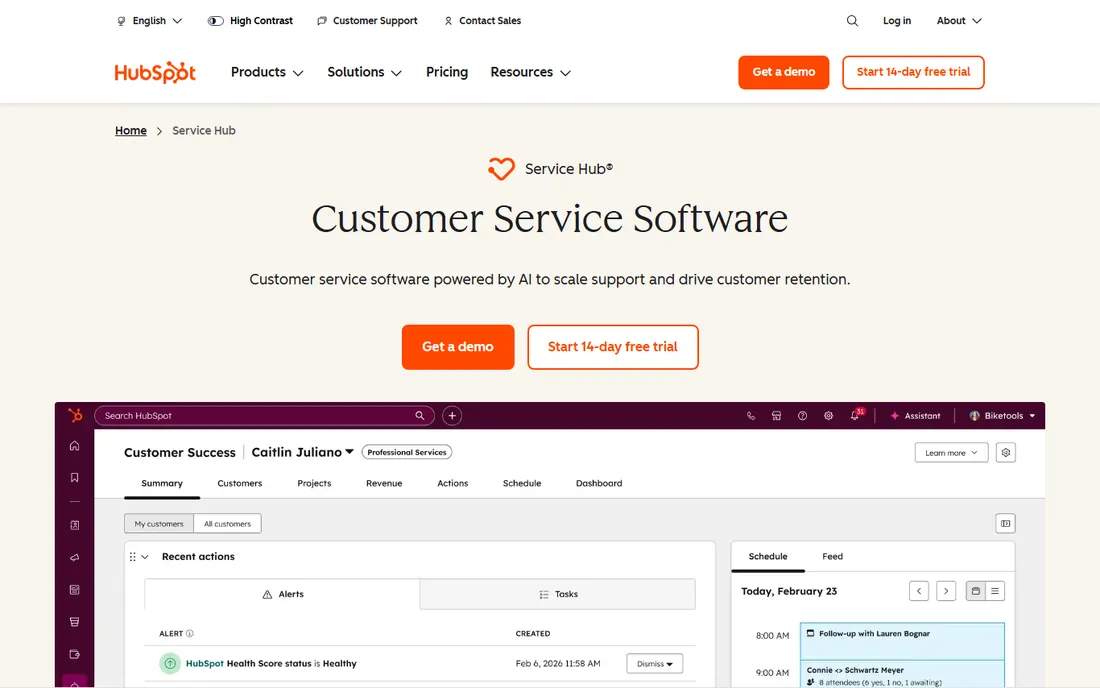Go to Home breadcrumb link
Viewport: 1100px width, 688px height.
pos(130,130)
